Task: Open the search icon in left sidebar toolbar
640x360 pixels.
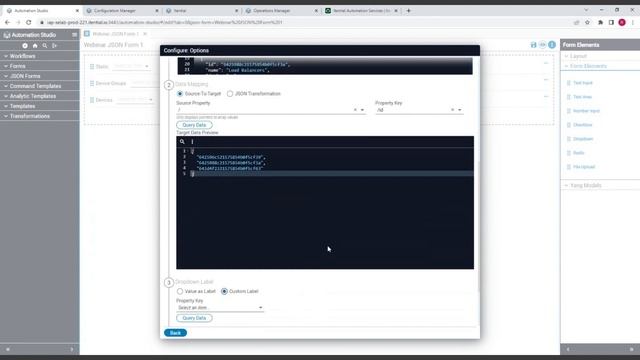Action: coord(45,46)
